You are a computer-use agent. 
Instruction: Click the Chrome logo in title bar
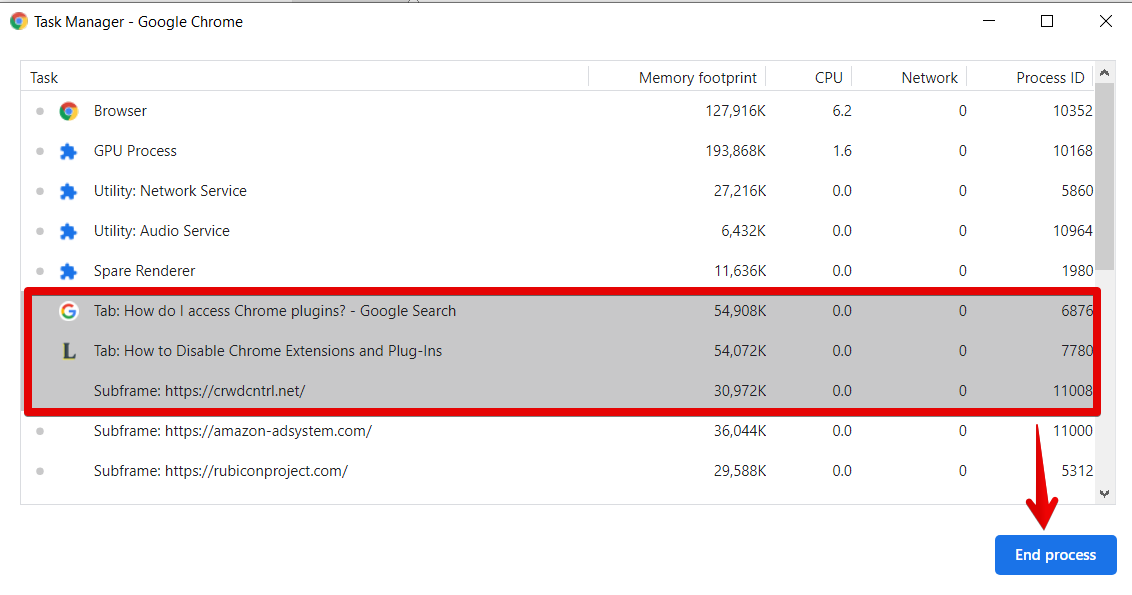pyautogui.click(x=18, y=21)
